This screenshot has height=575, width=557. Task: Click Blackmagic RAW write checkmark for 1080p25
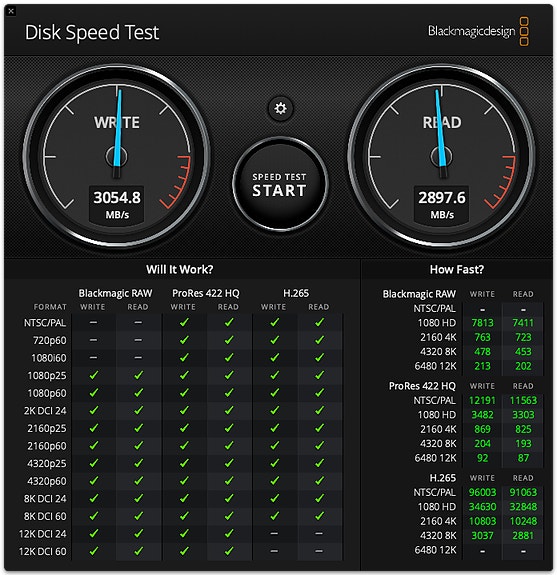pyautogui.click(x=94, y=375)
